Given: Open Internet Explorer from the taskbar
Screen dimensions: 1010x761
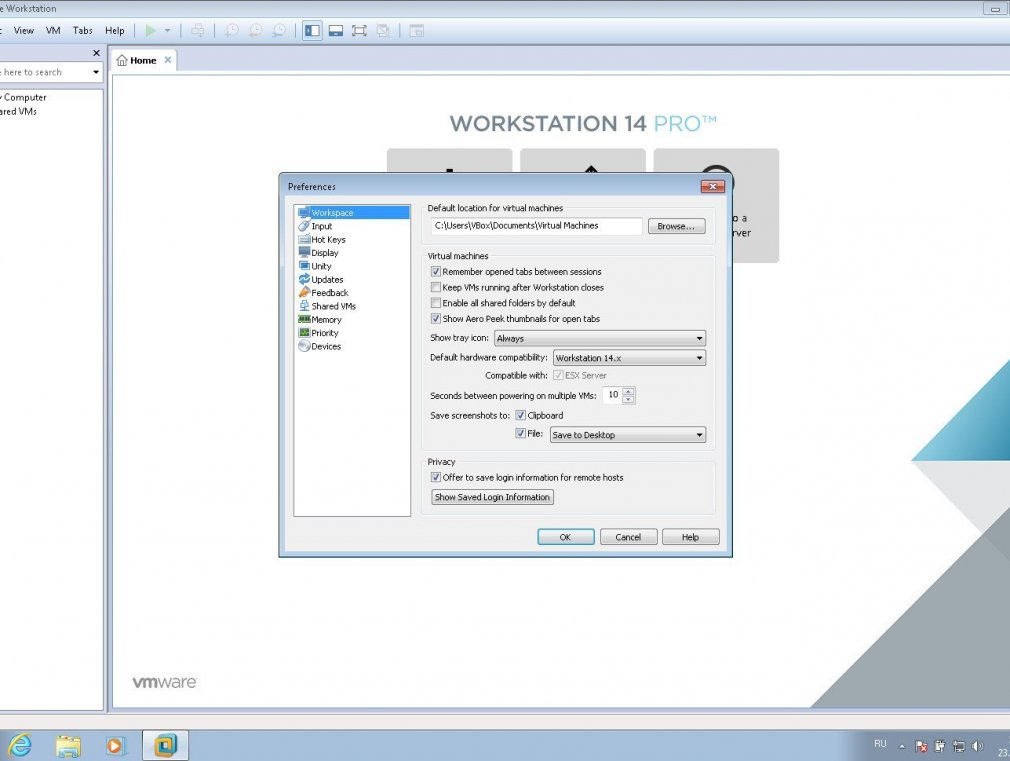Looking at the screenshot, I should click(x=21, y=746).
